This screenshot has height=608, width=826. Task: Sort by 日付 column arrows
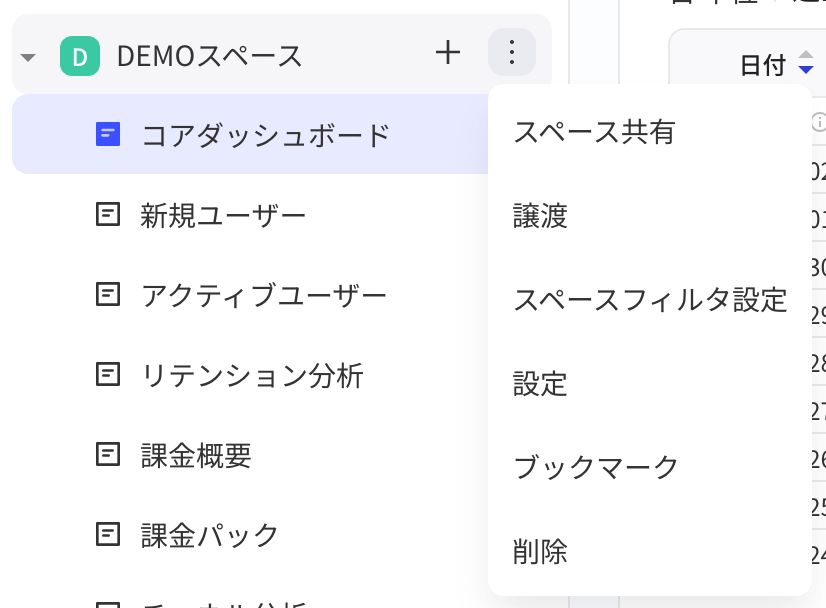coord(805,62)
